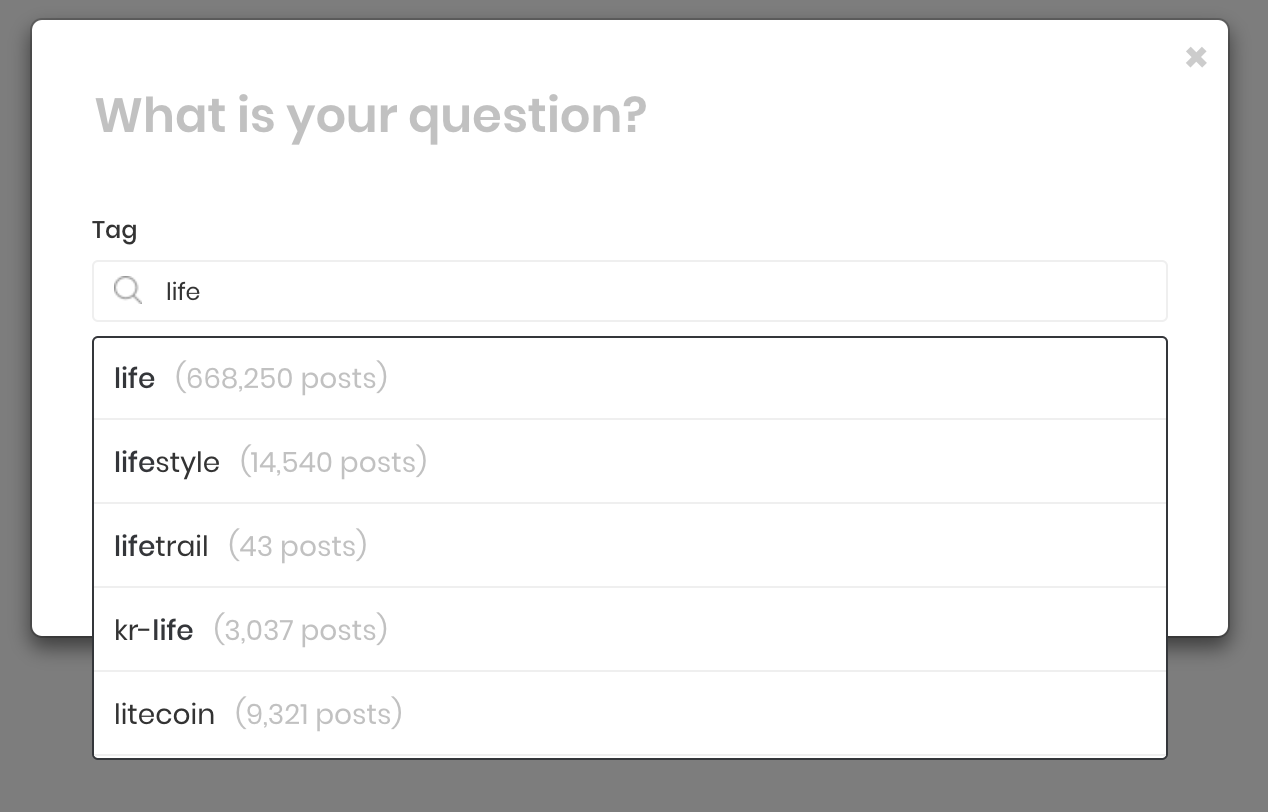This screenshot has width=1268, height=812.
Task: Choose the 'litecoin' tag option
Action: click(x=630, y=713)
